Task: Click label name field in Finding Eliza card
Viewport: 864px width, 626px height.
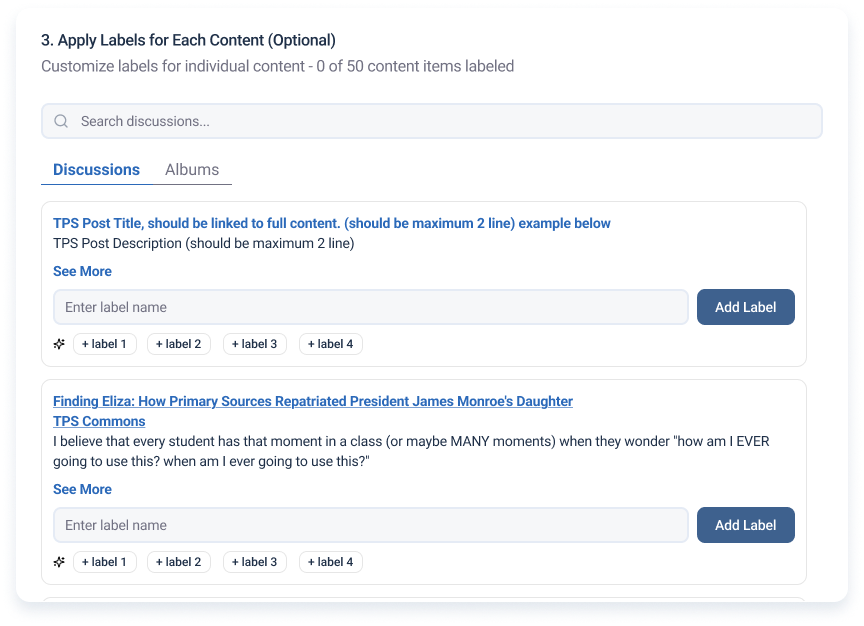Action: coord(371,525)
